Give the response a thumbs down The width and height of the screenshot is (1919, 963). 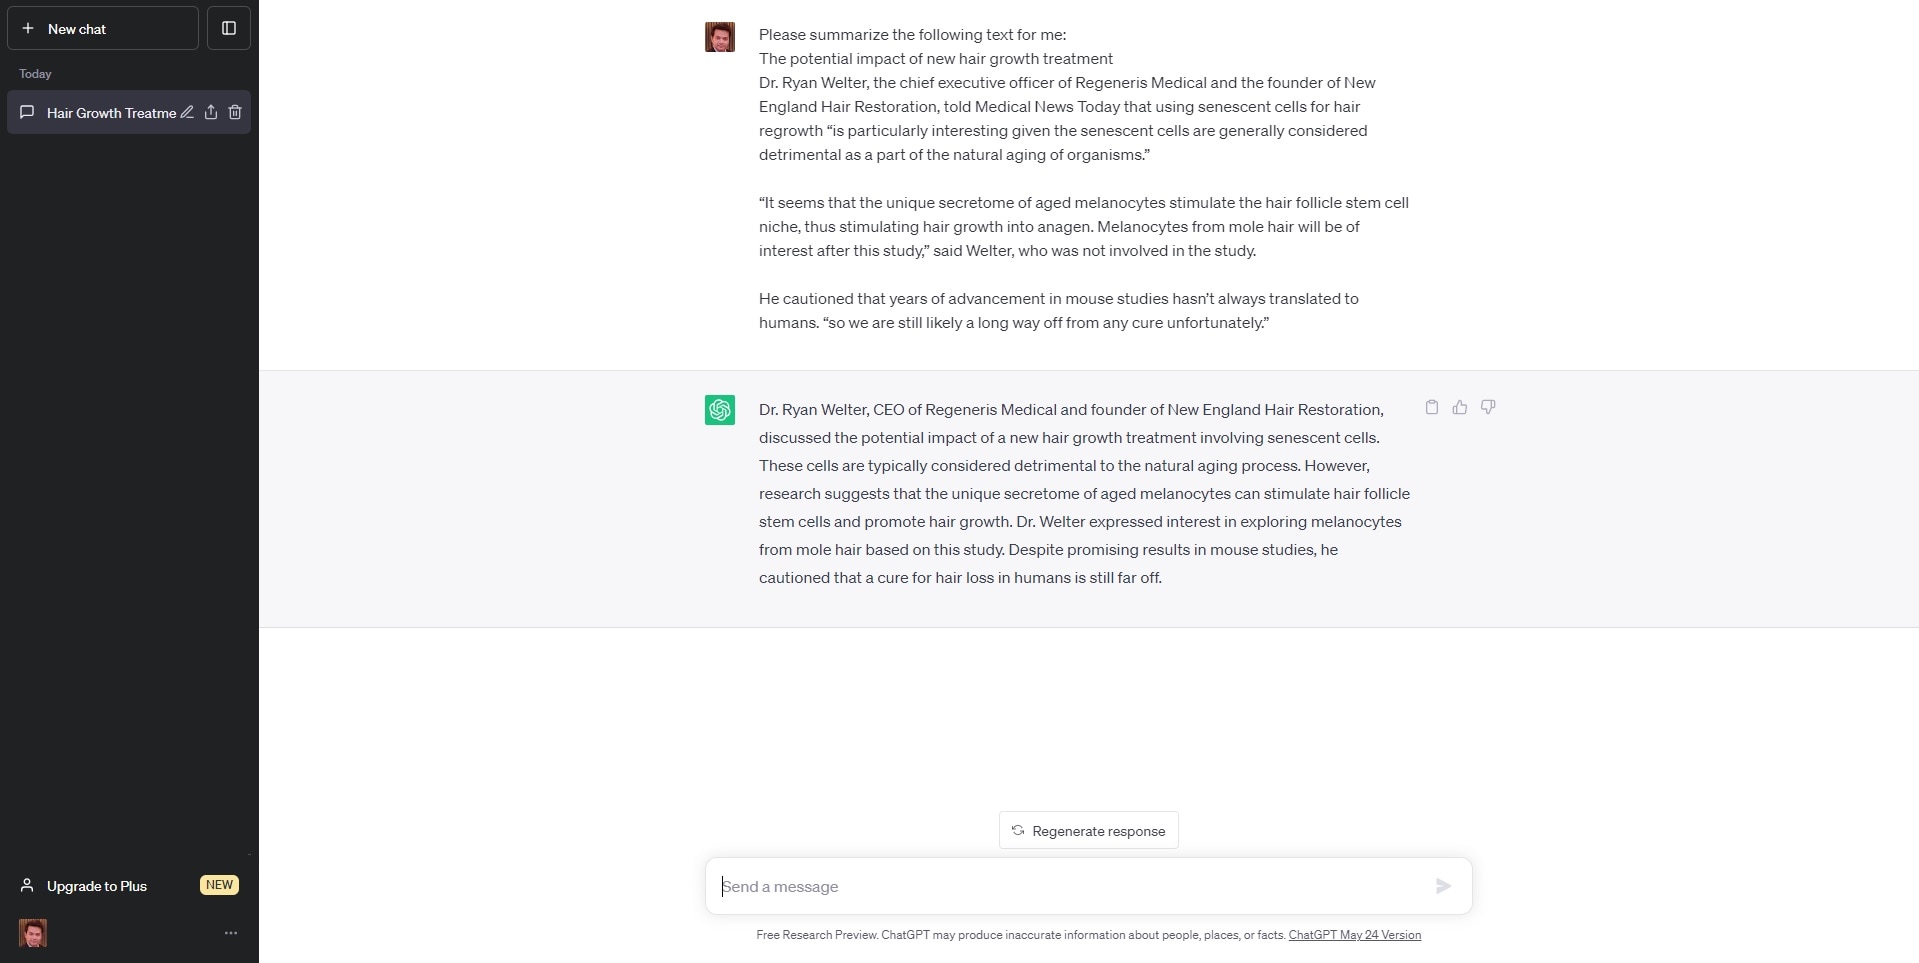[1488, 407]
